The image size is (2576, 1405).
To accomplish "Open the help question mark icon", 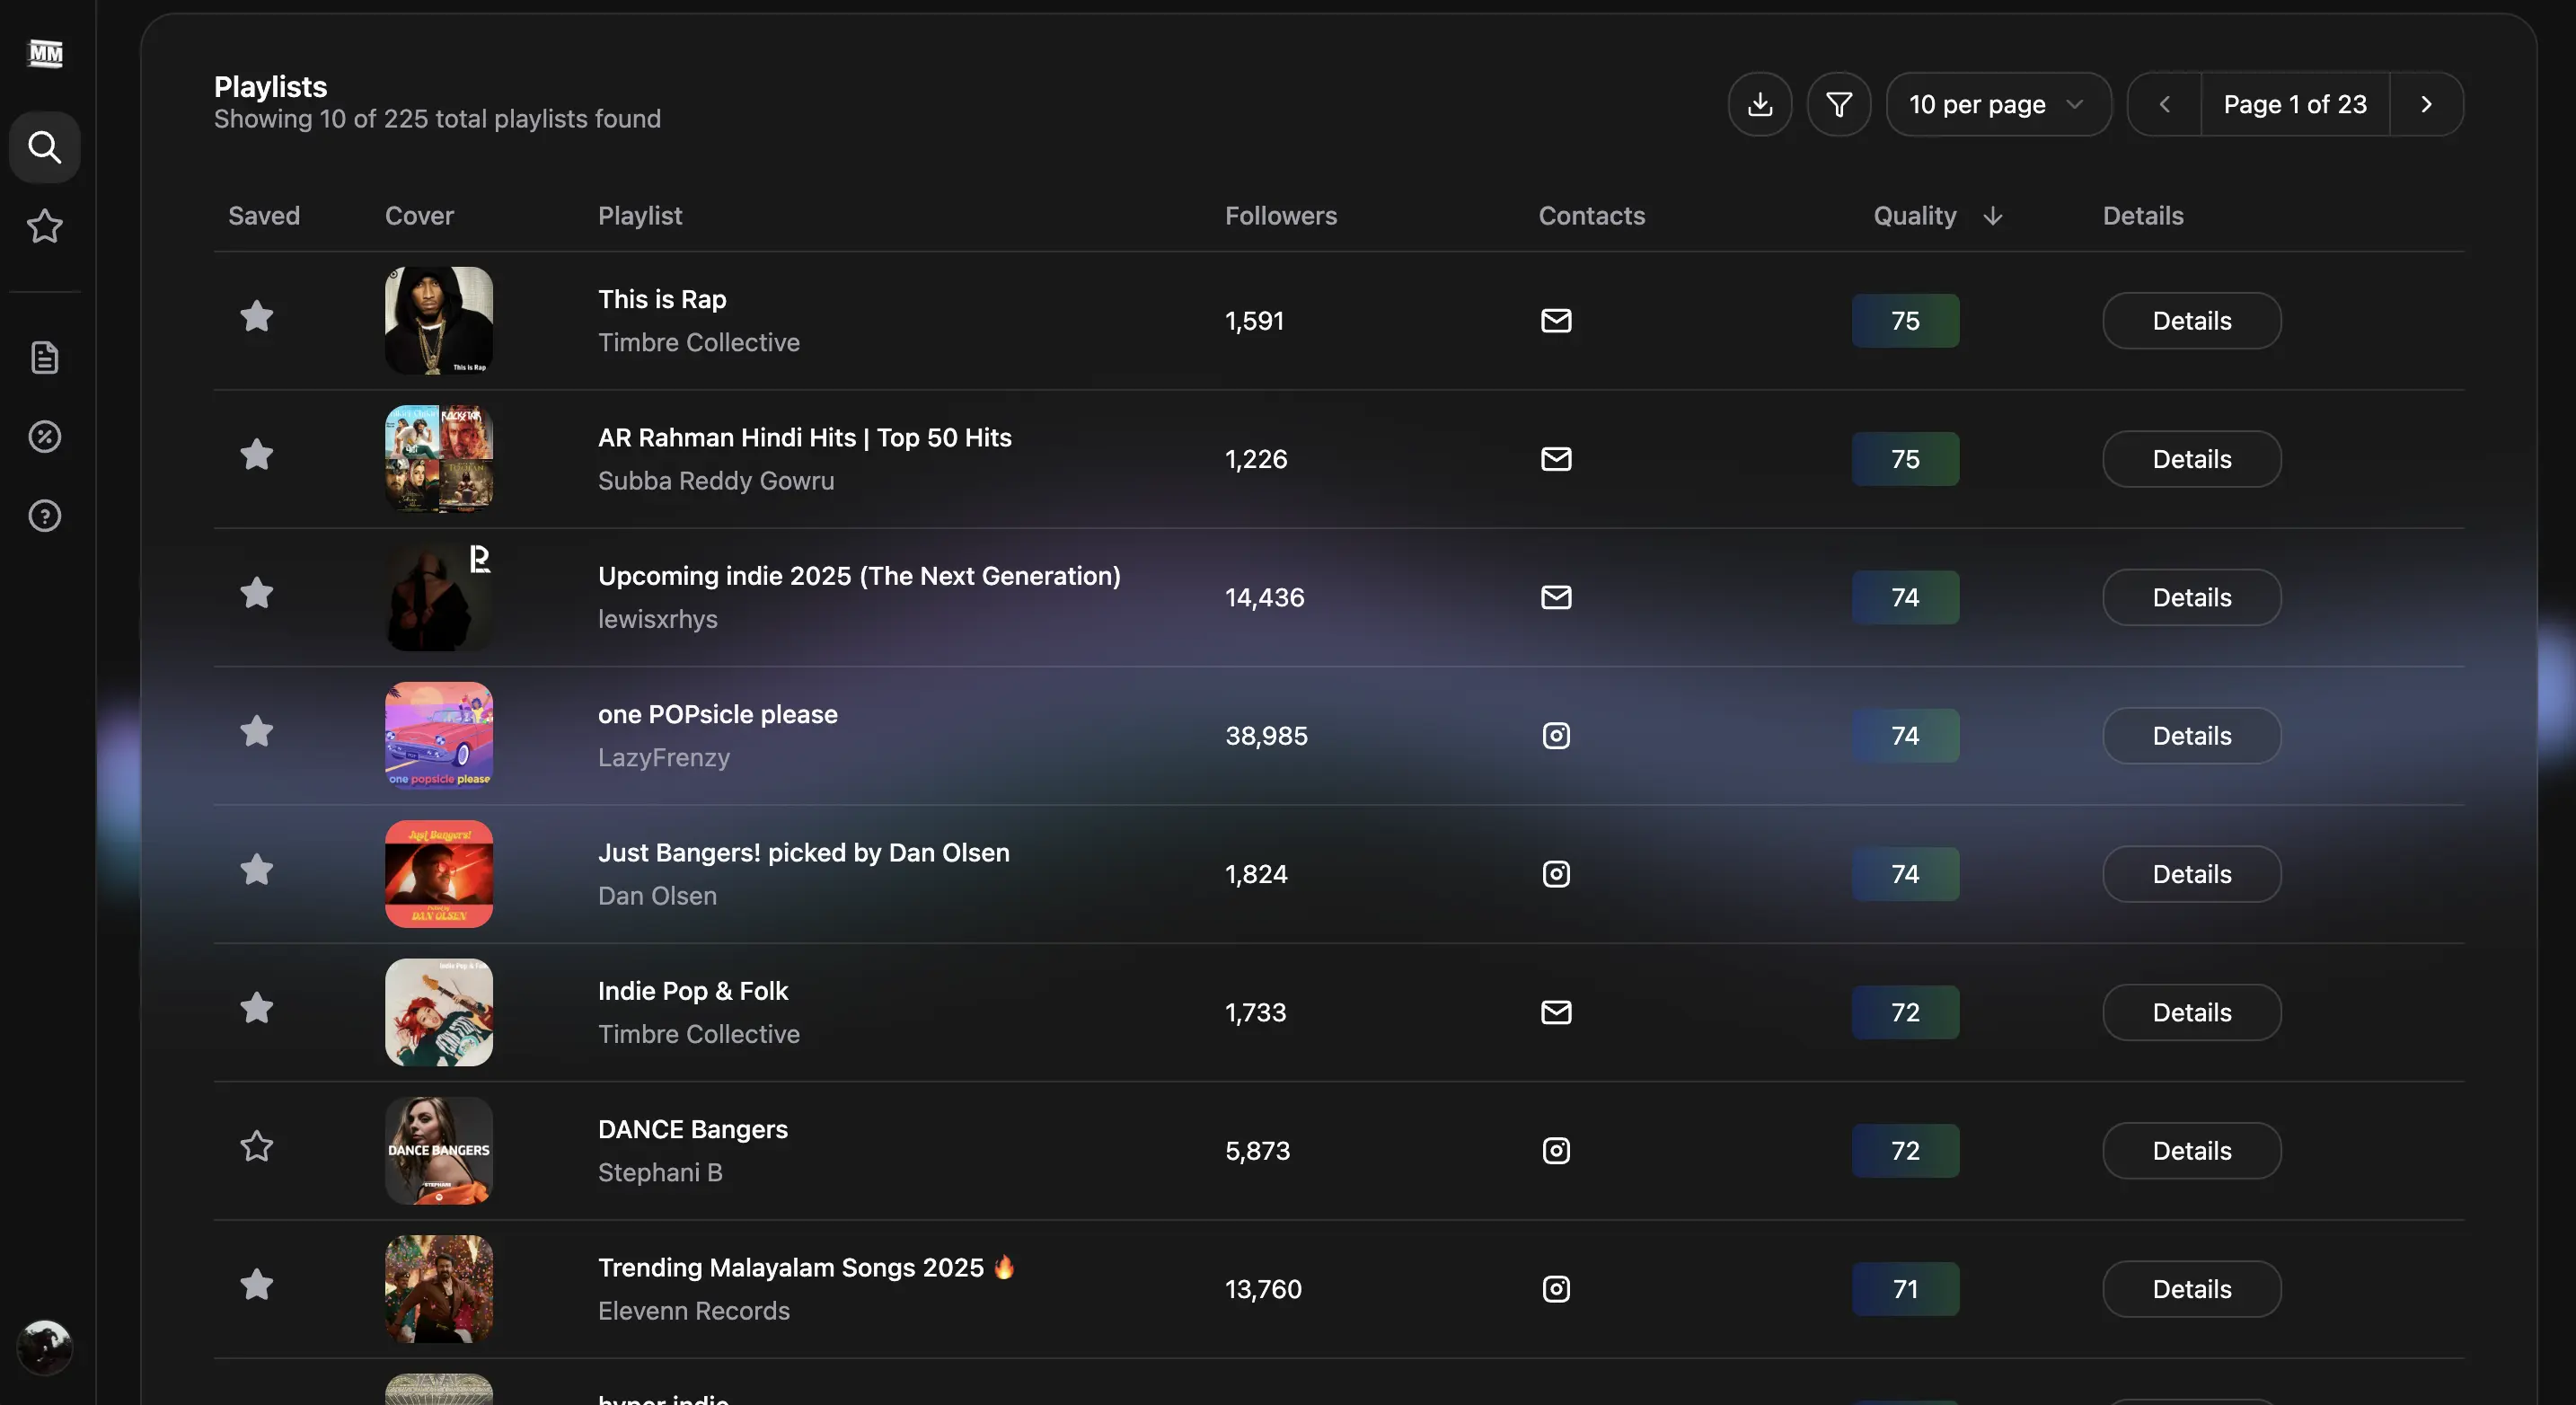I will click(45, 516).
